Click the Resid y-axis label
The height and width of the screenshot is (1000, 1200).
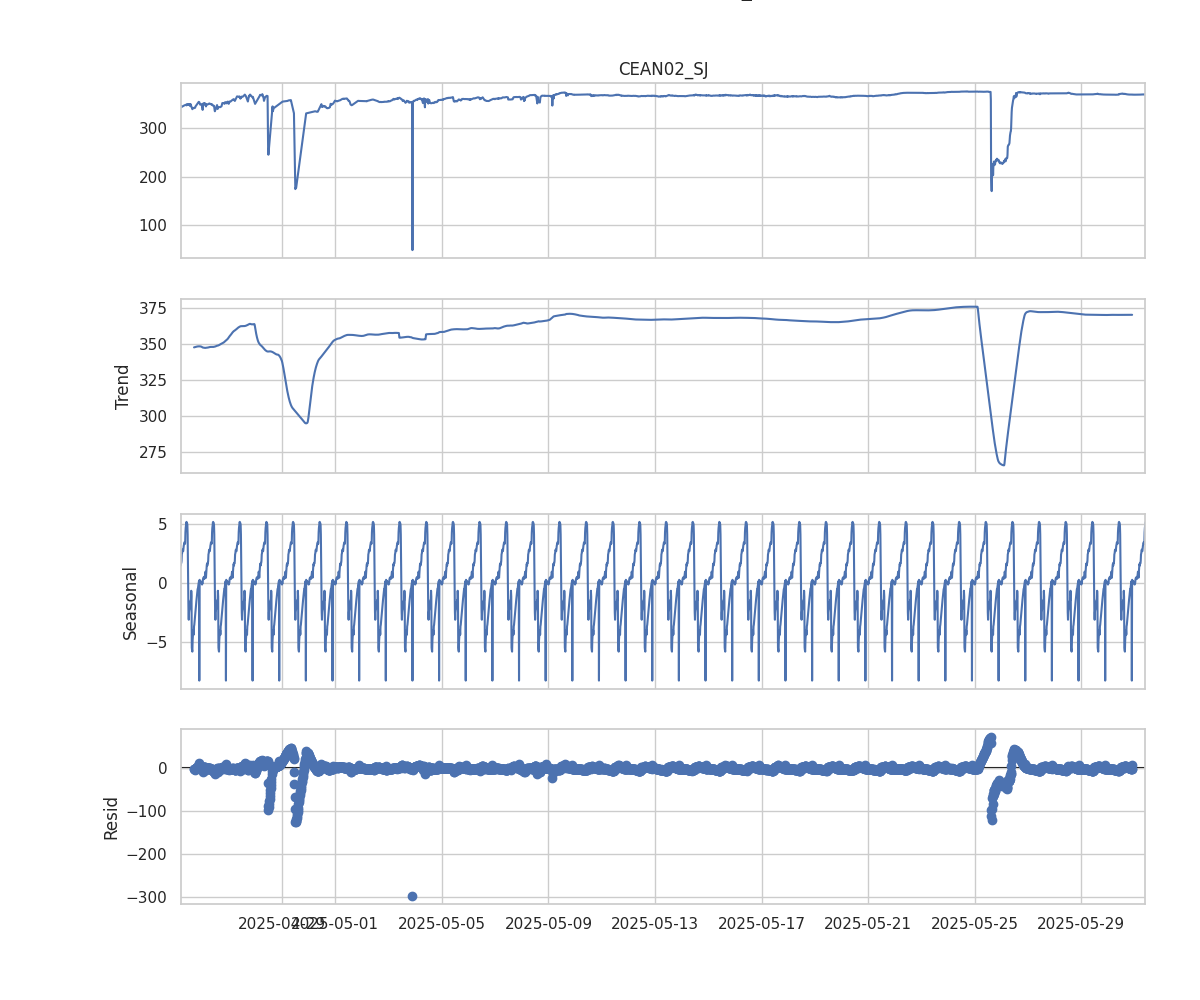[111, 817]
